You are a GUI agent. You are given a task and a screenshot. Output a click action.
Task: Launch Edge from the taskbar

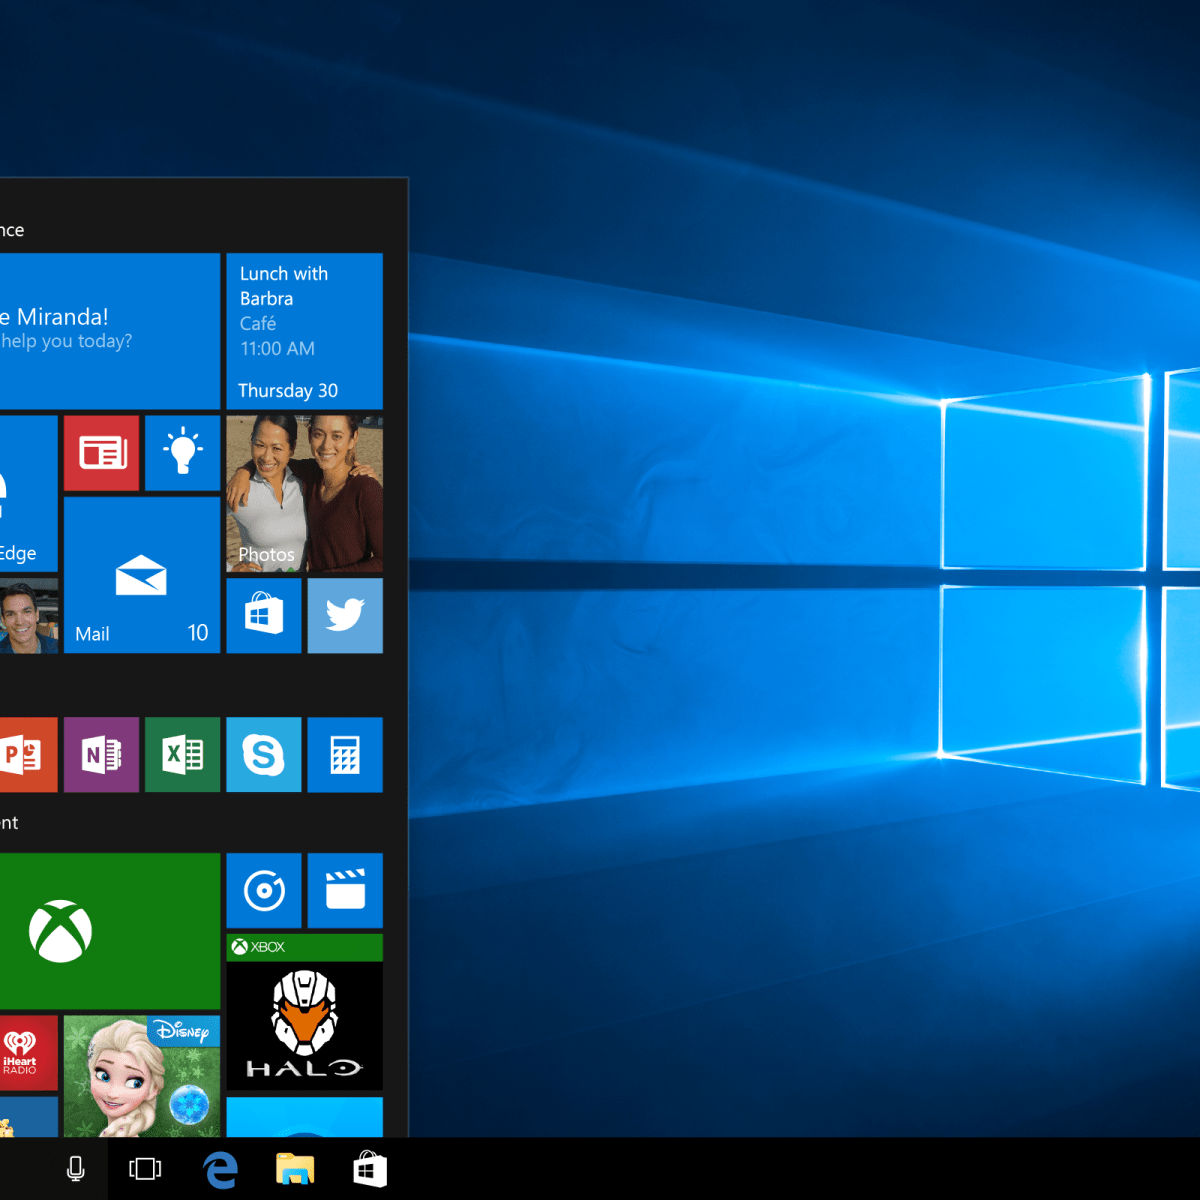coord(220,1169)
